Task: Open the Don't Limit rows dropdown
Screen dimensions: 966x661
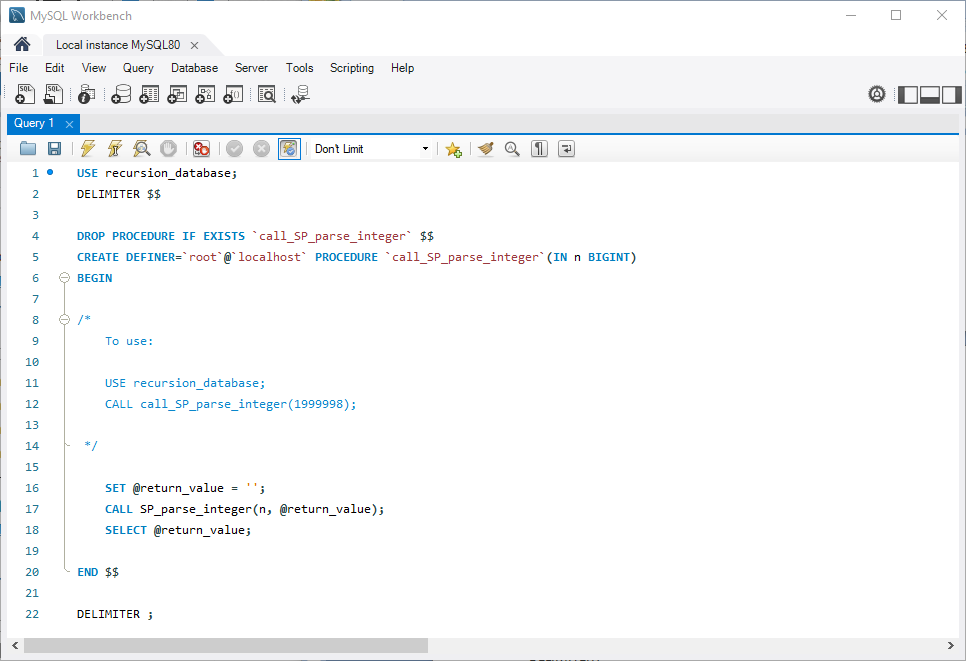Action: (370, 149)
